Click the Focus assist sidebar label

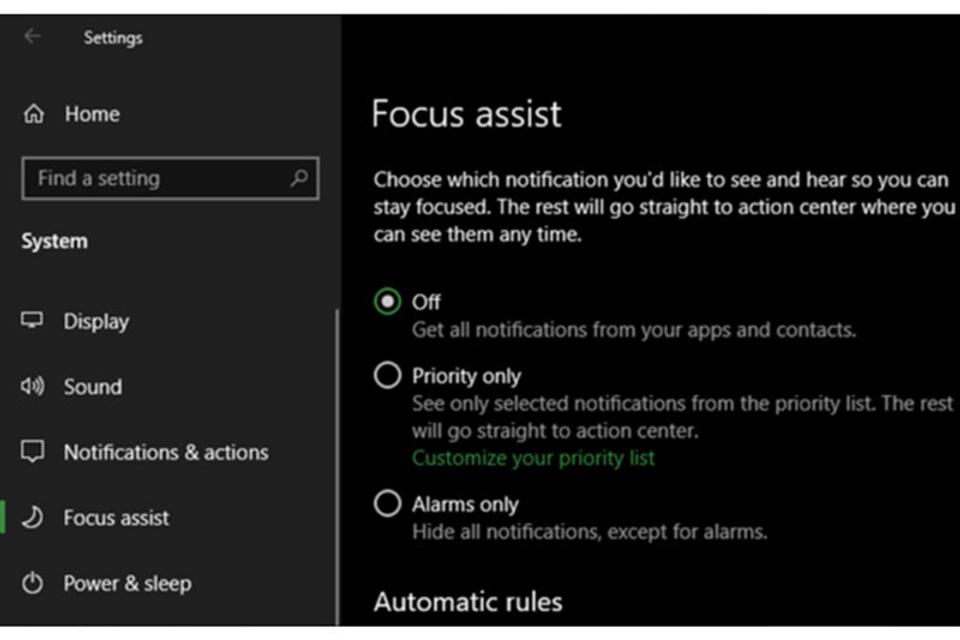coord(116,518)
